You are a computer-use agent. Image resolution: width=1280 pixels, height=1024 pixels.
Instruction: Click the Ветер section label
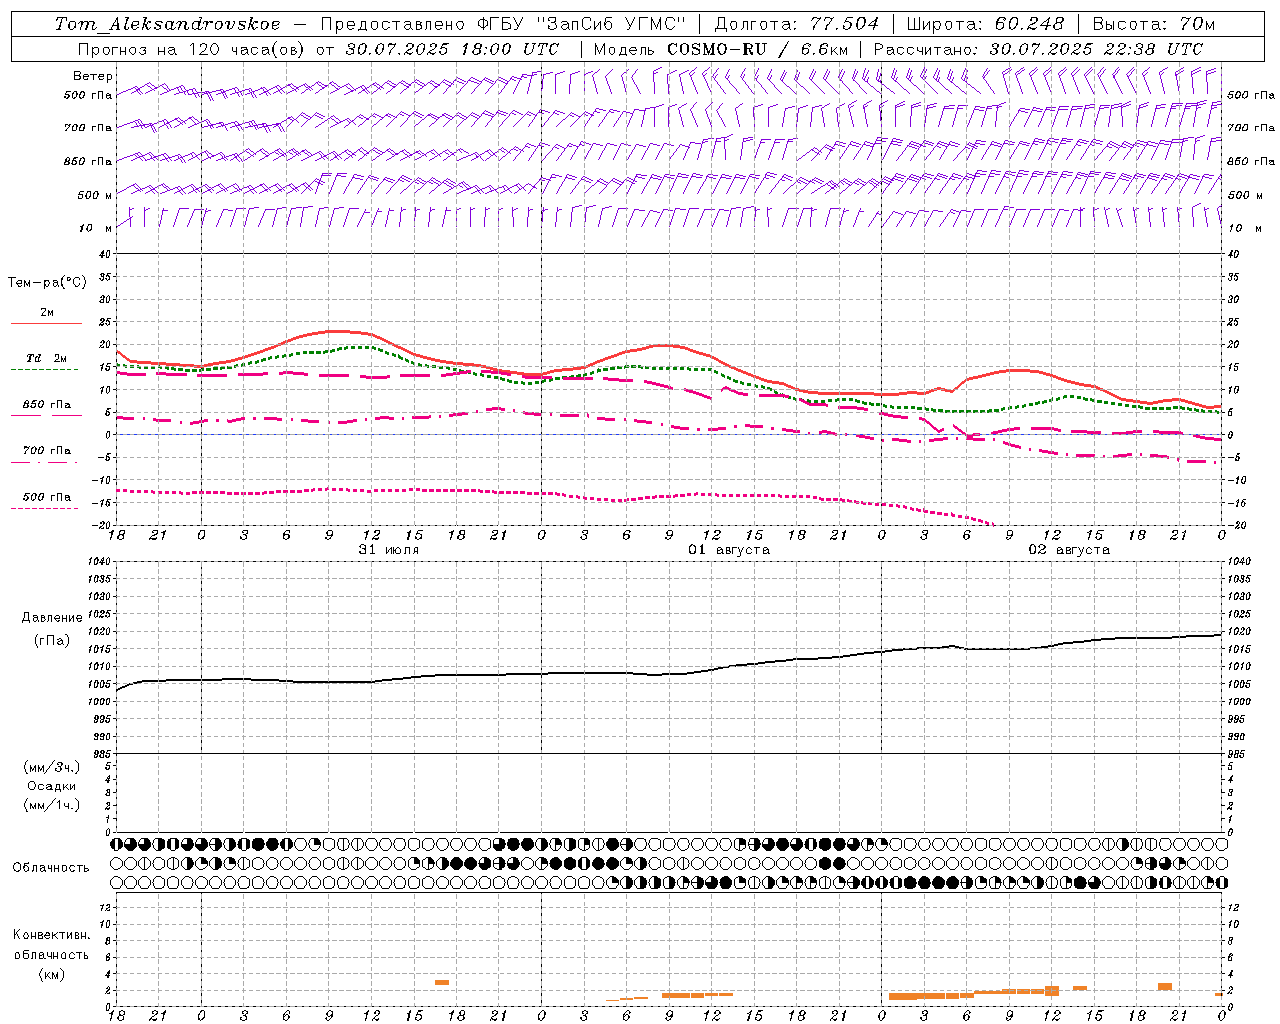coord(93,76)
